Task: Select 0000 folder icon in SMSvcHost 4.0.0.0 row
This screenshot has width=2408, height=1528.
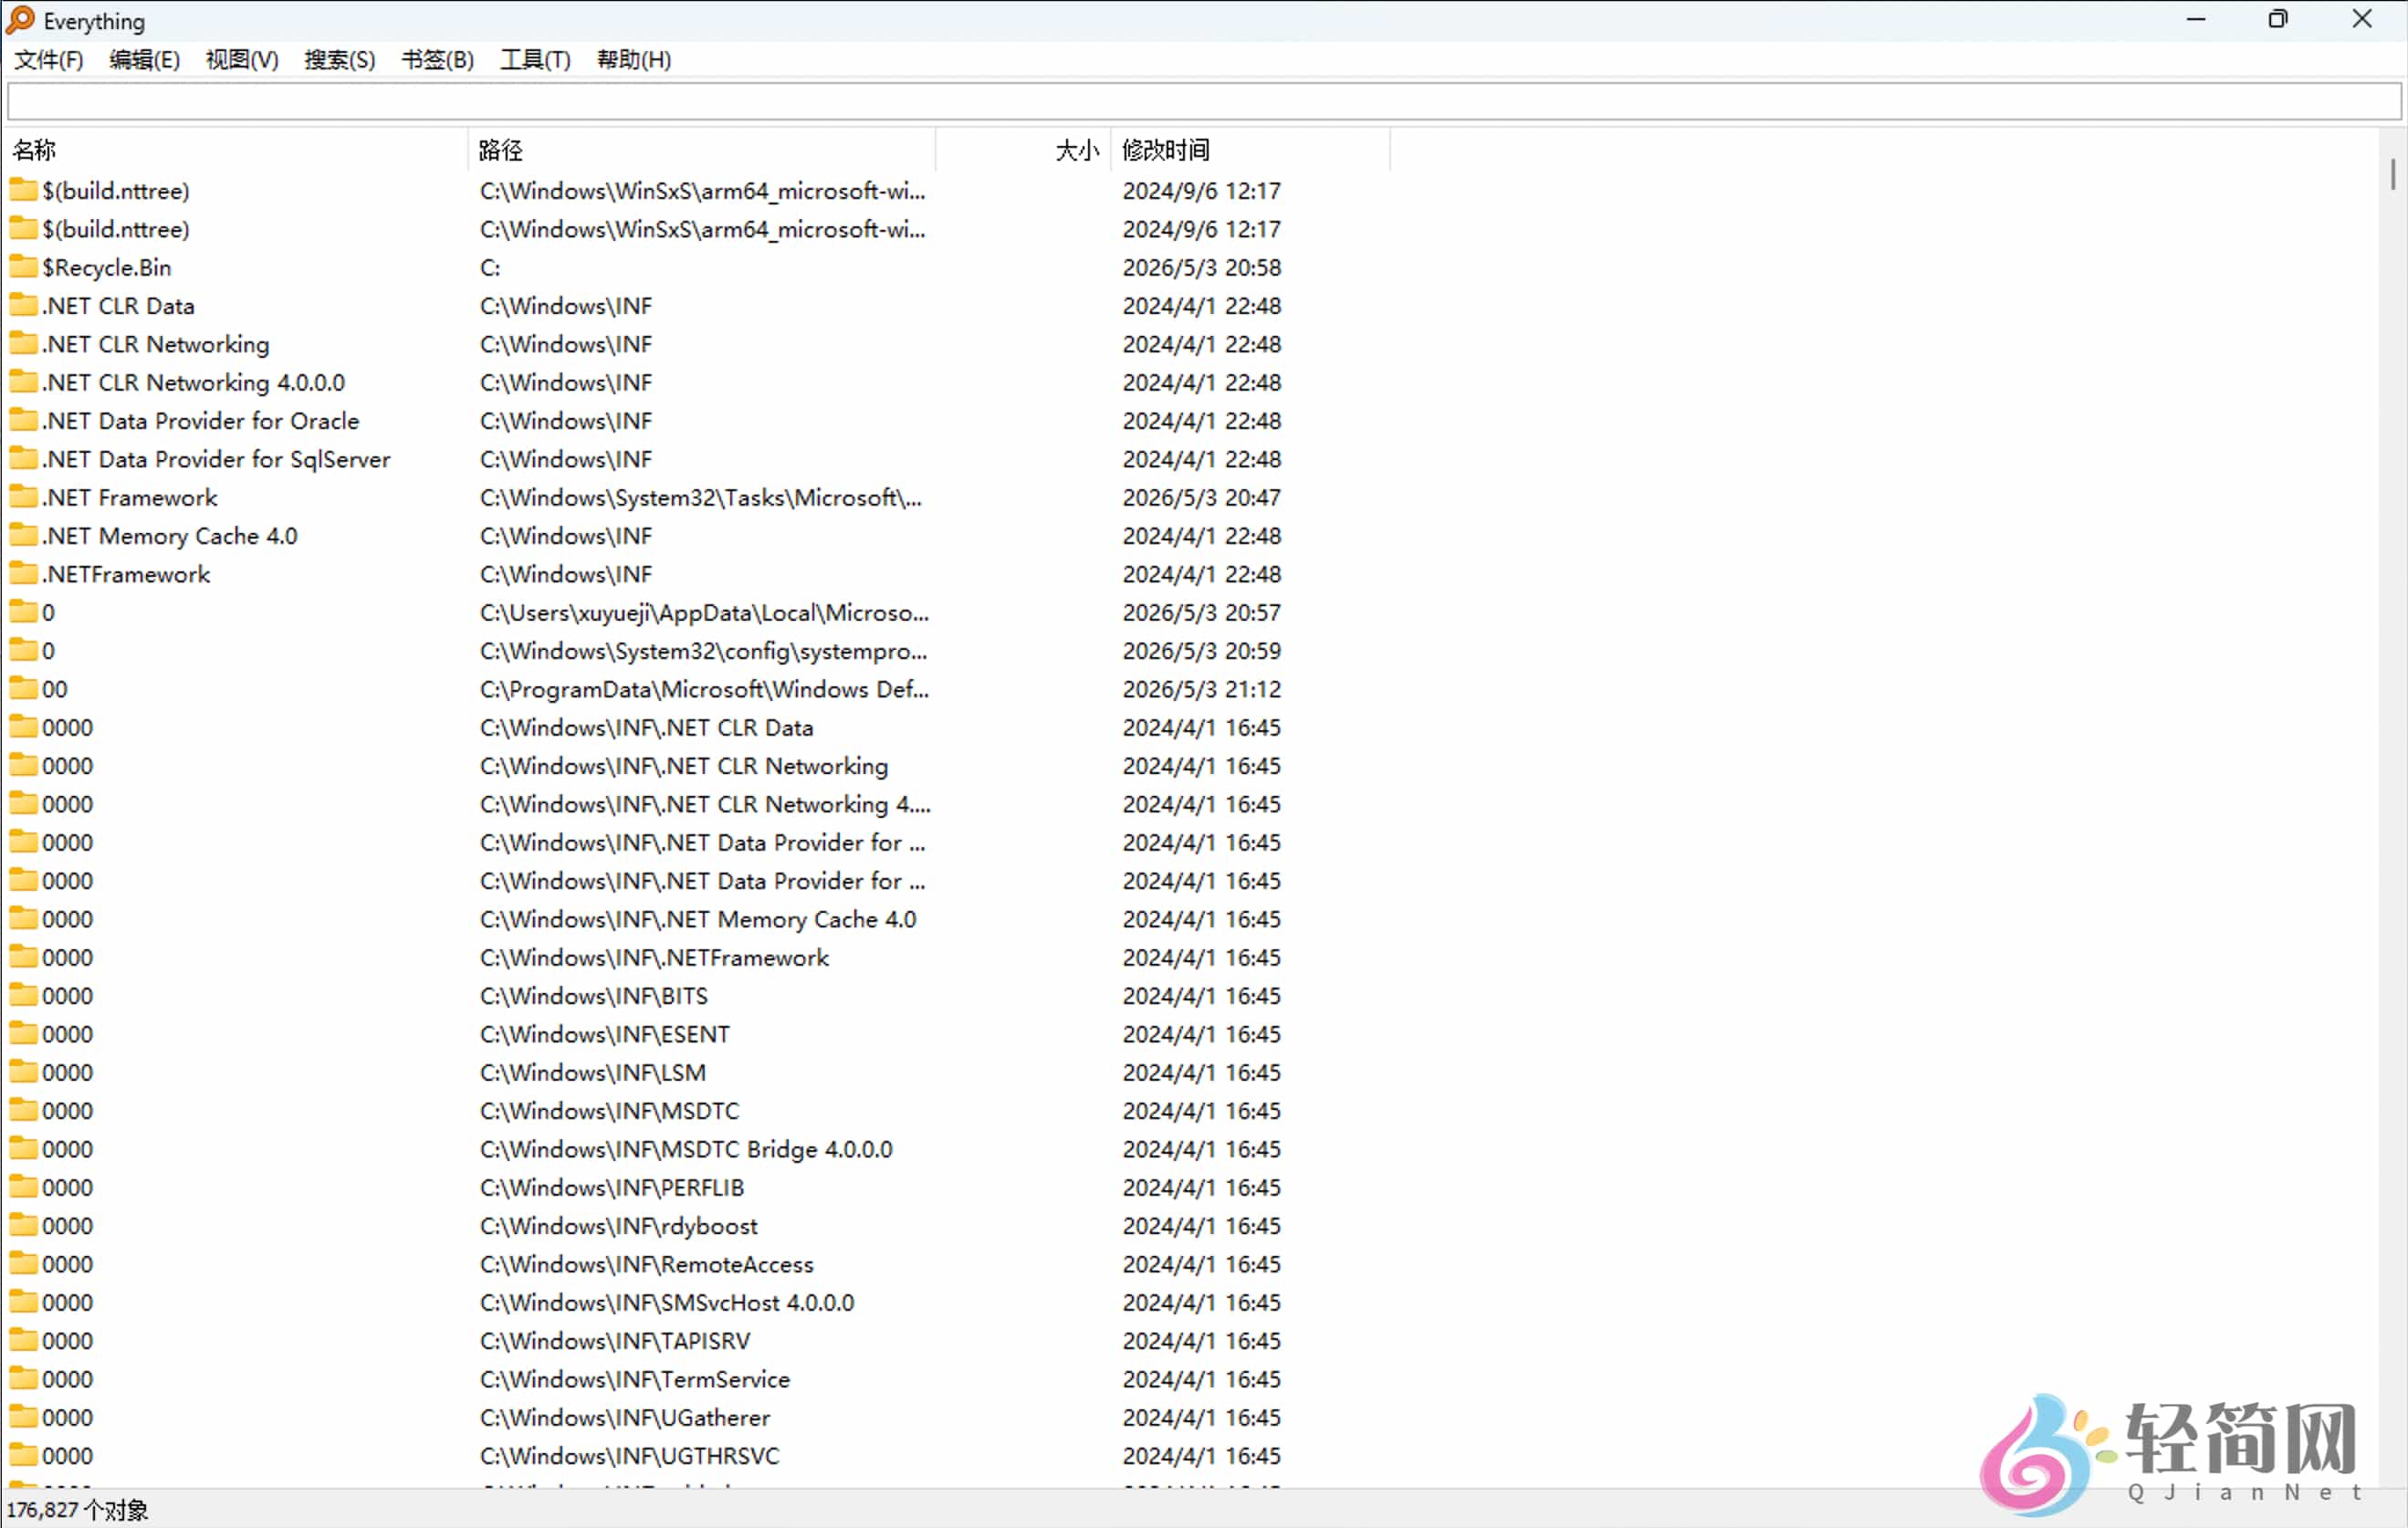Action: (x=23, y=1301)
